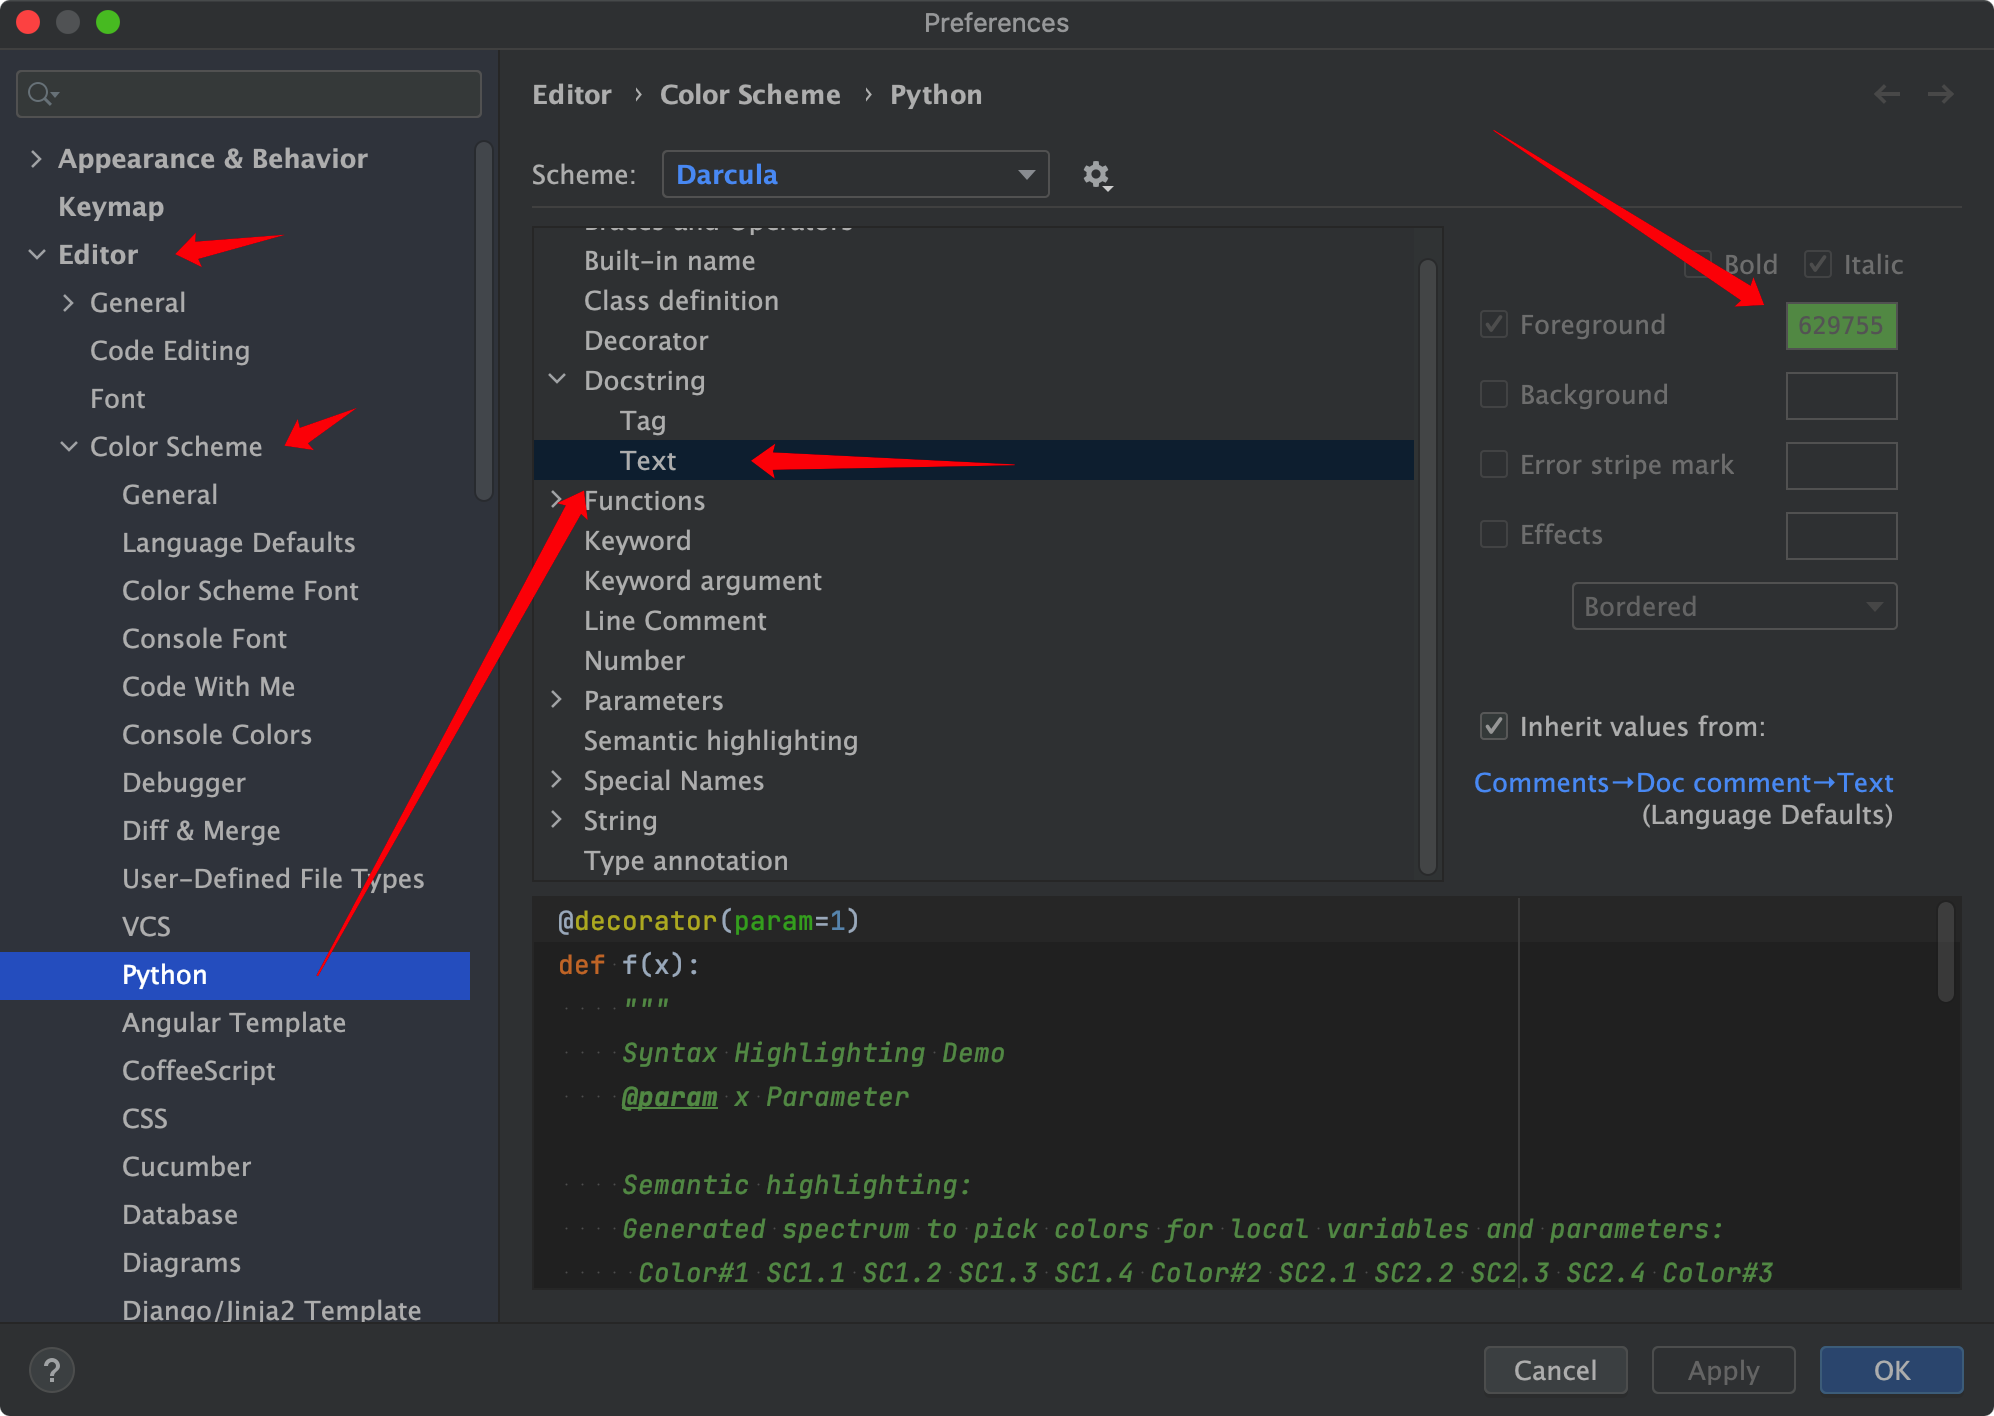Click the Apply button

(x=1723, y=1370)
